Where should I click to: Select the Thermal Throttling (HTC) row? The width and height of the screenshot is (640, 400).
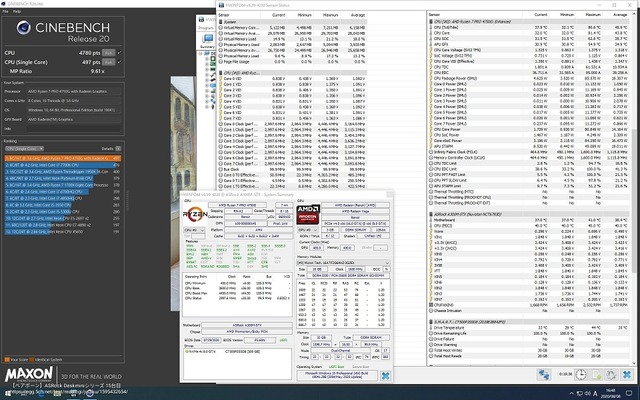click(x=529, y=191)
